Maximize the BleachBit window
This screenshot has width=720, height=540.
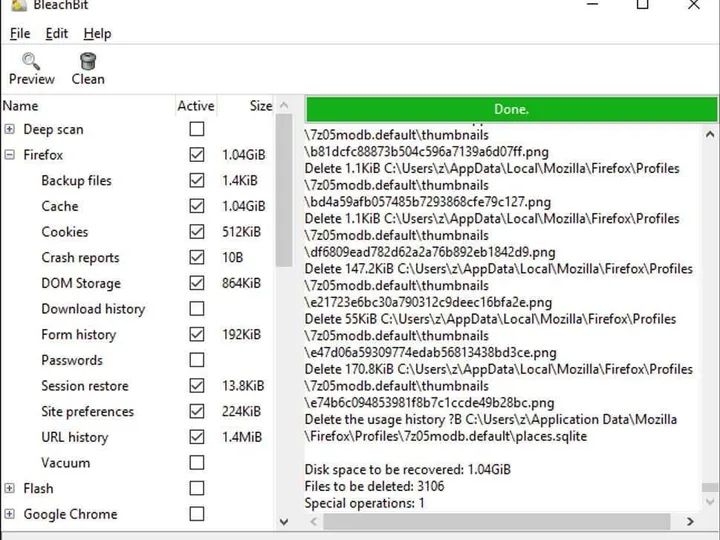[x=643, y=4]
